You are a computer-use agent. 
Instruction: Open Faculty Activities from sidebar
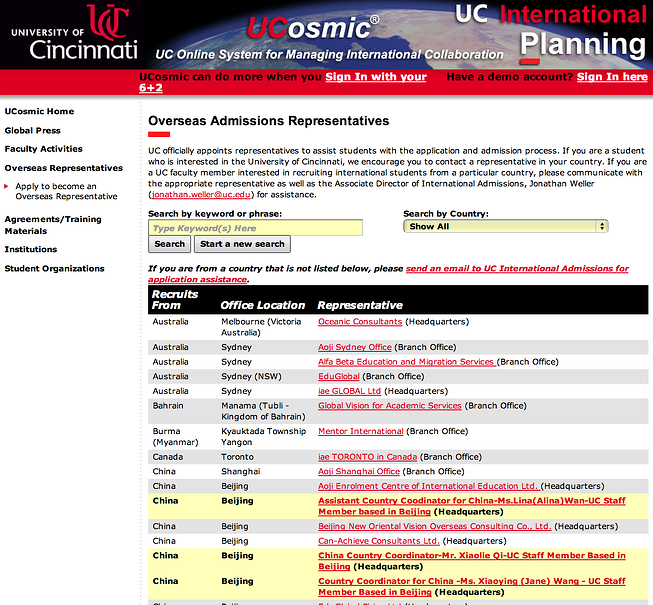pos(43,149)
